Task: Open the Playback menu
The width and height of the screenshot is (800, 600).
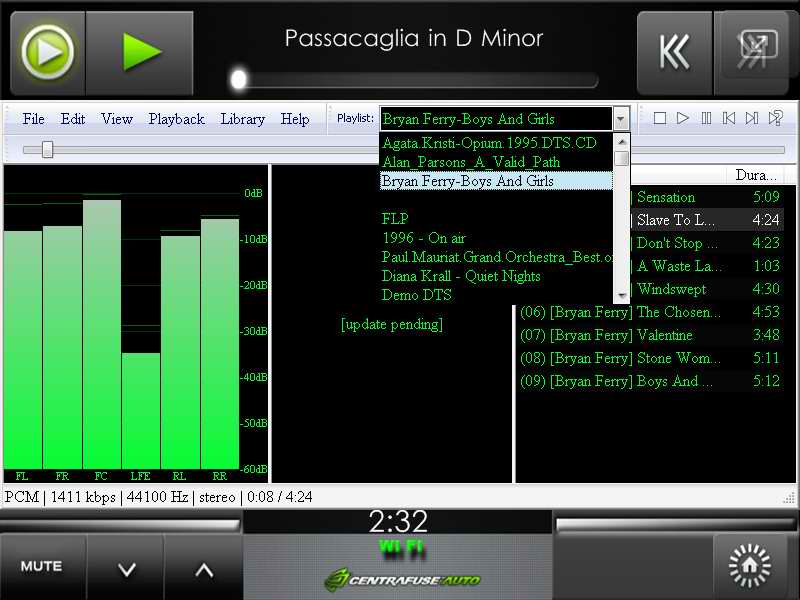Action: click(x=176, y=119)
